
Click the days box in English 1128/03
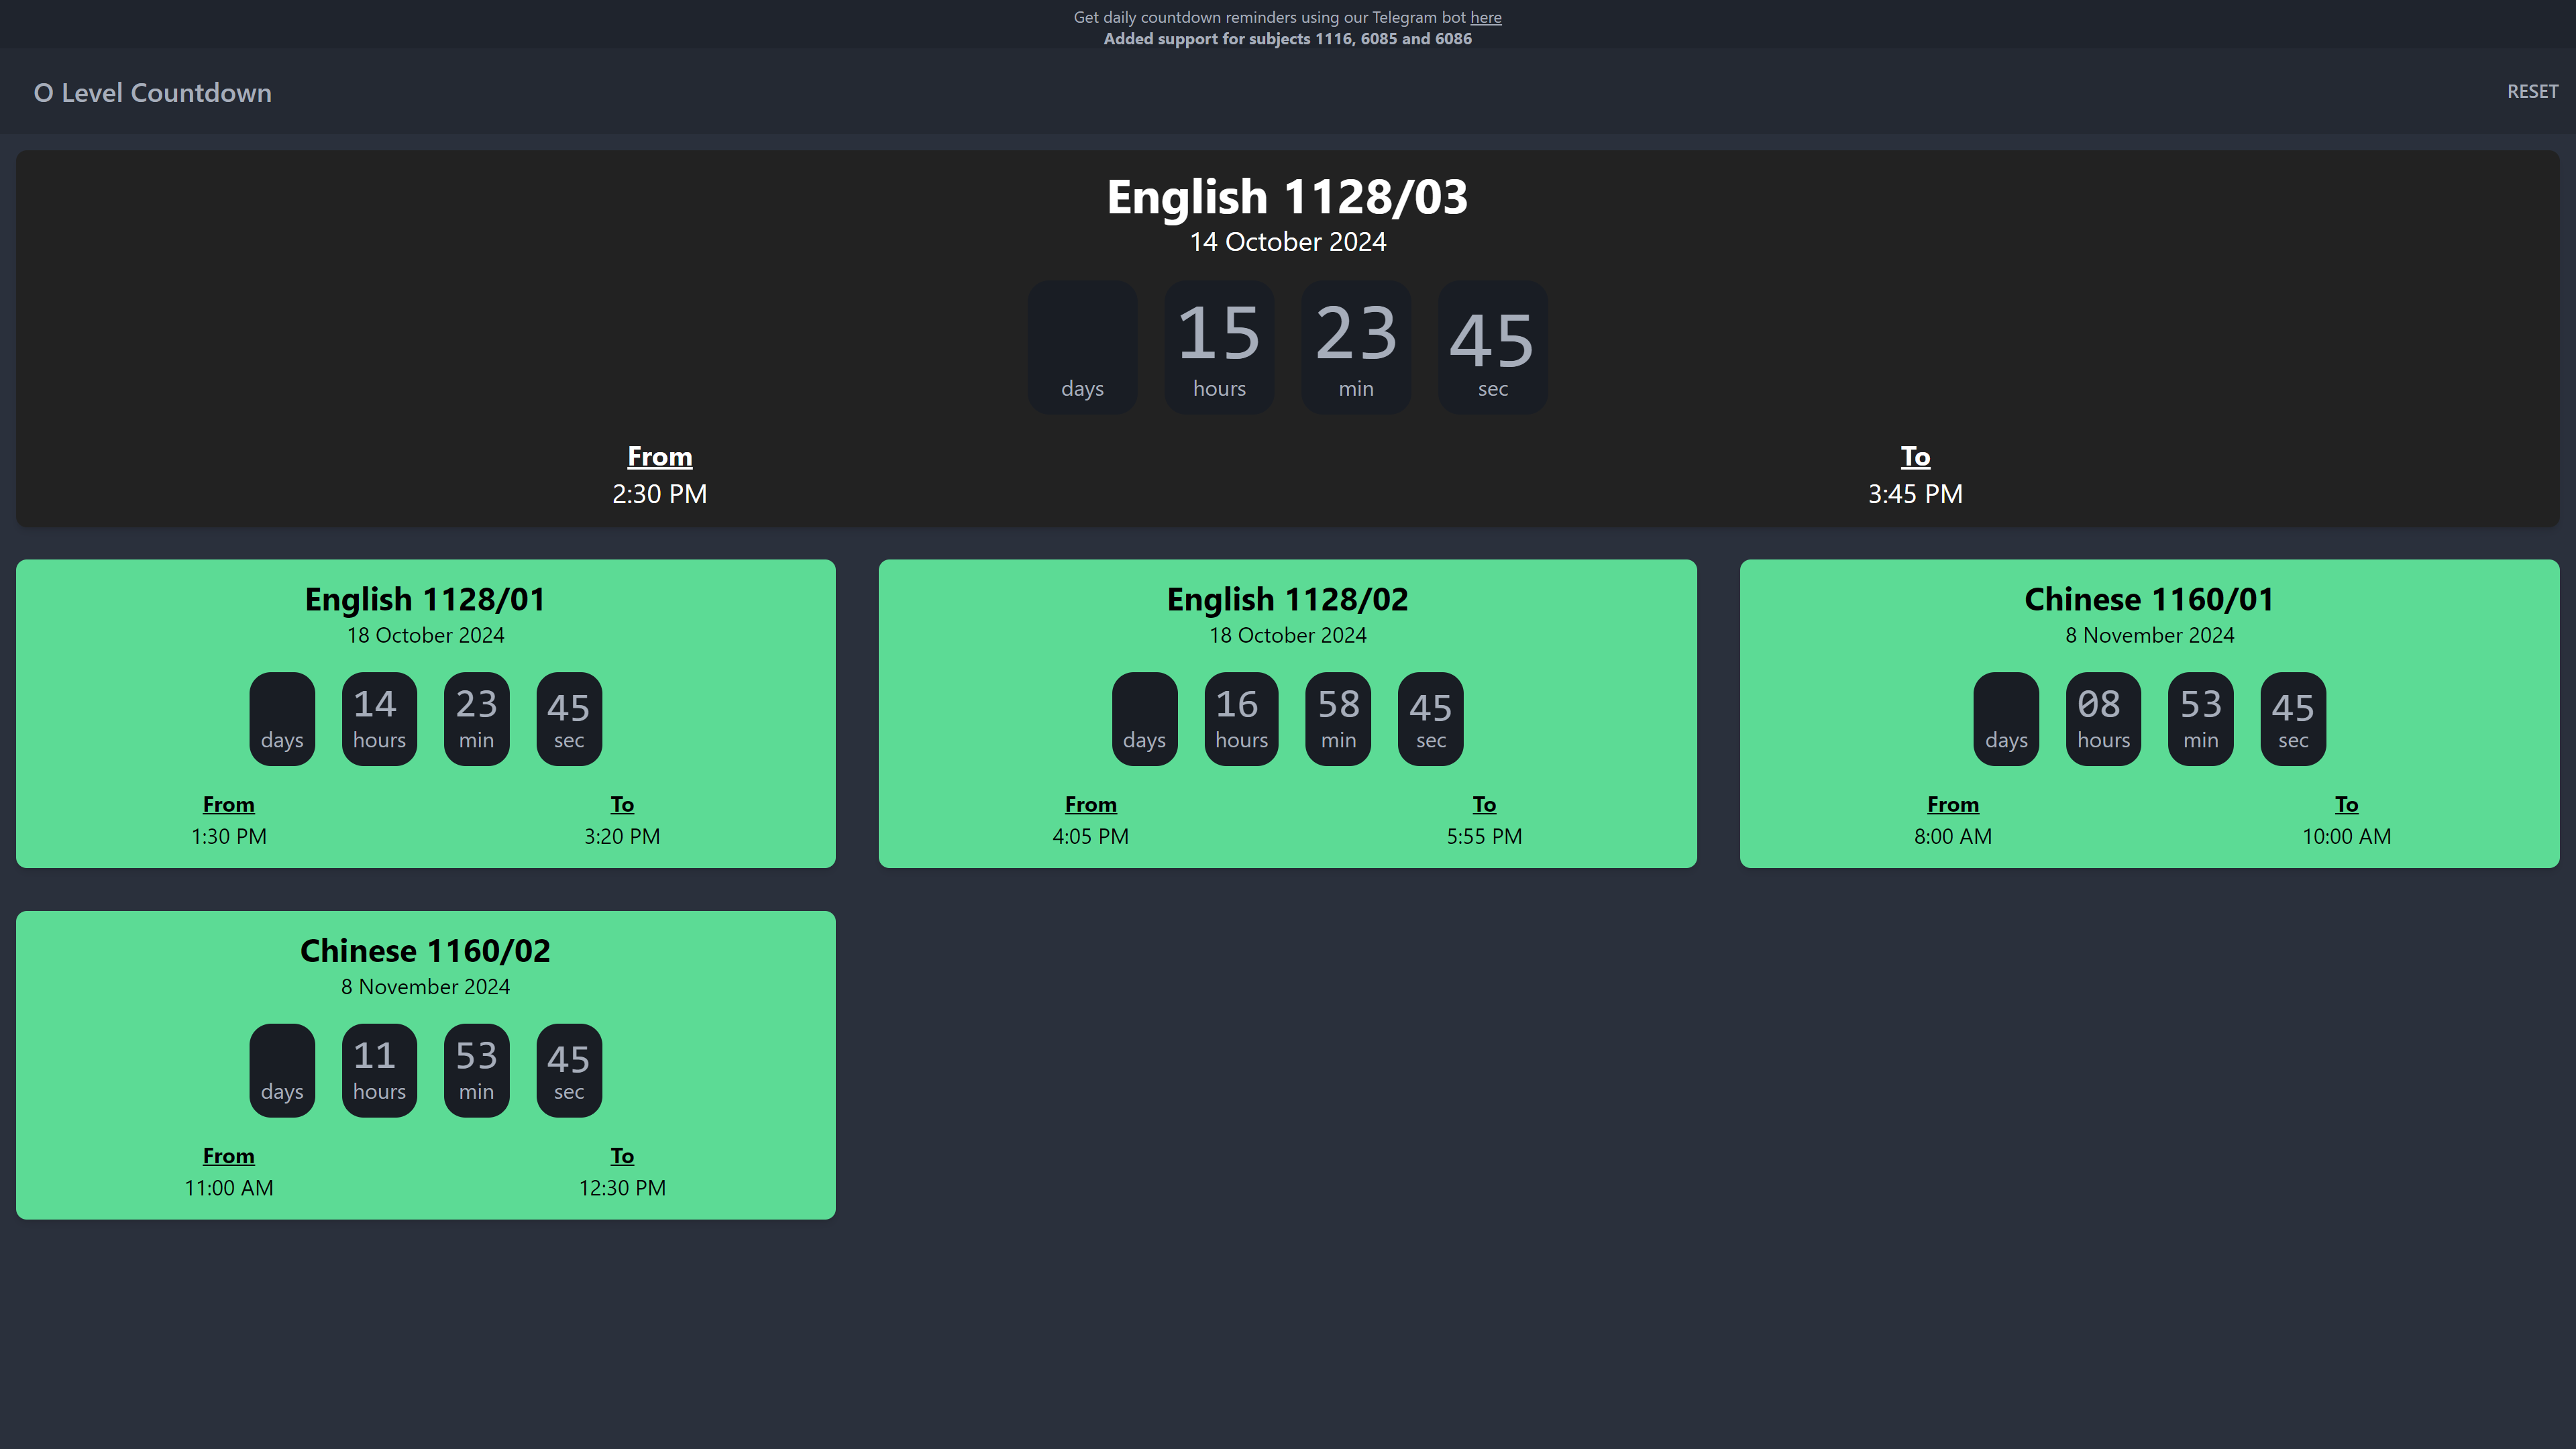coord(1082,348)
